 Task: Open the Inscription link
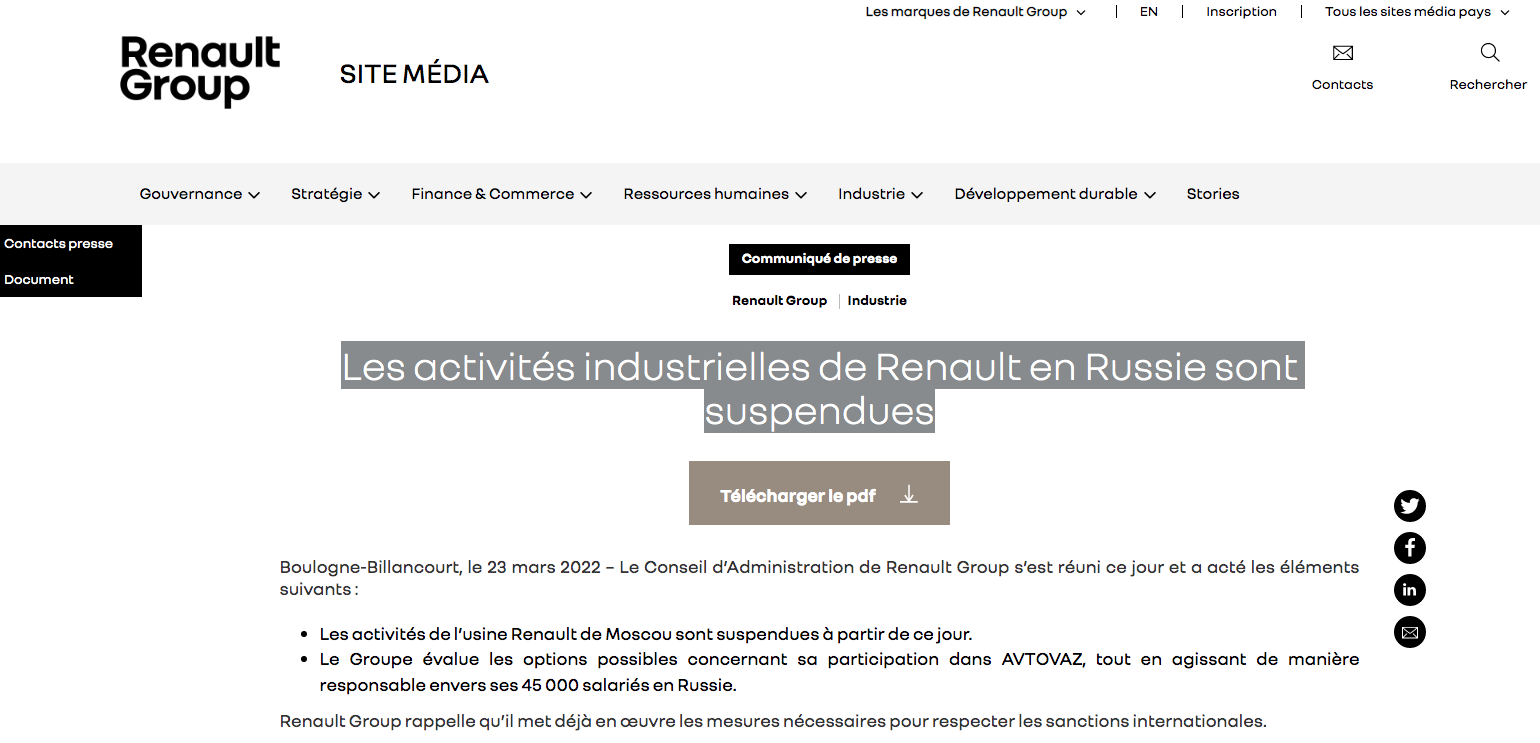[x=1241, y=12]
